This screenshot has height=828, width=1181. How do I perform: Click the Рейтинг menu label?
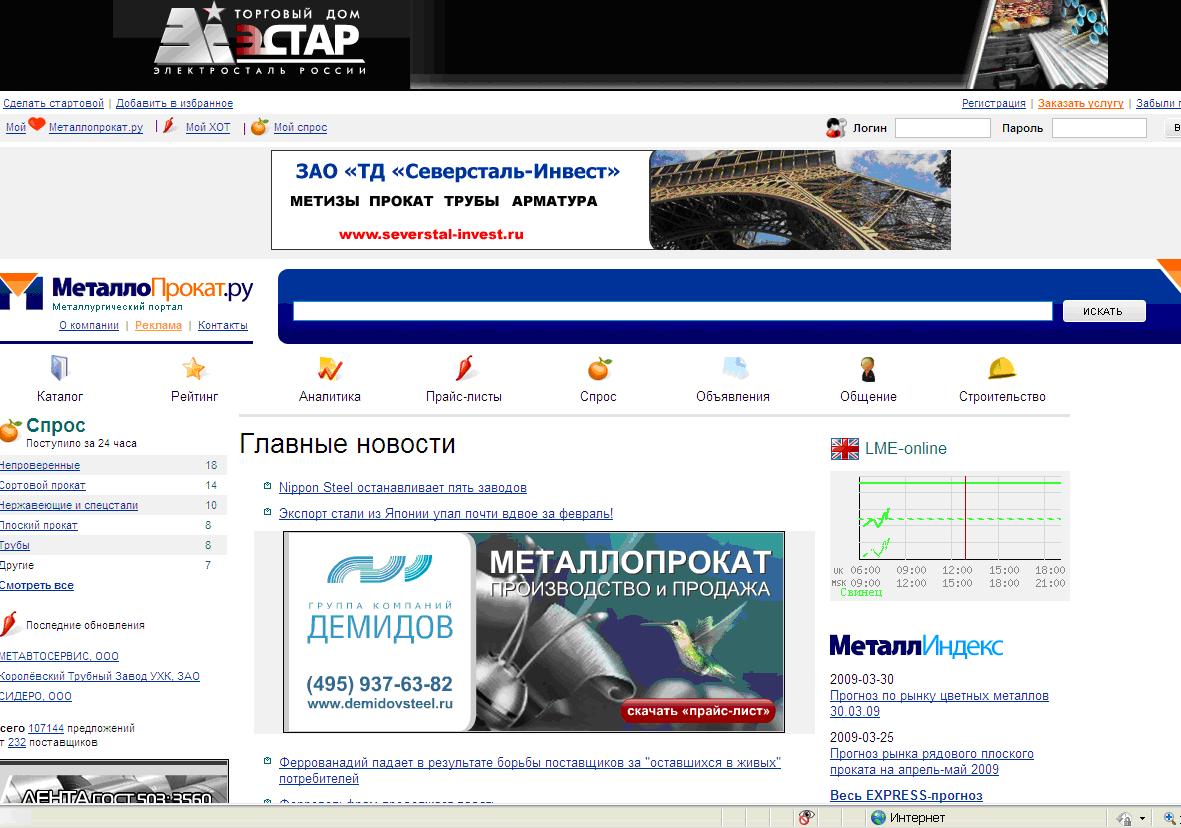tap(194, 396)
